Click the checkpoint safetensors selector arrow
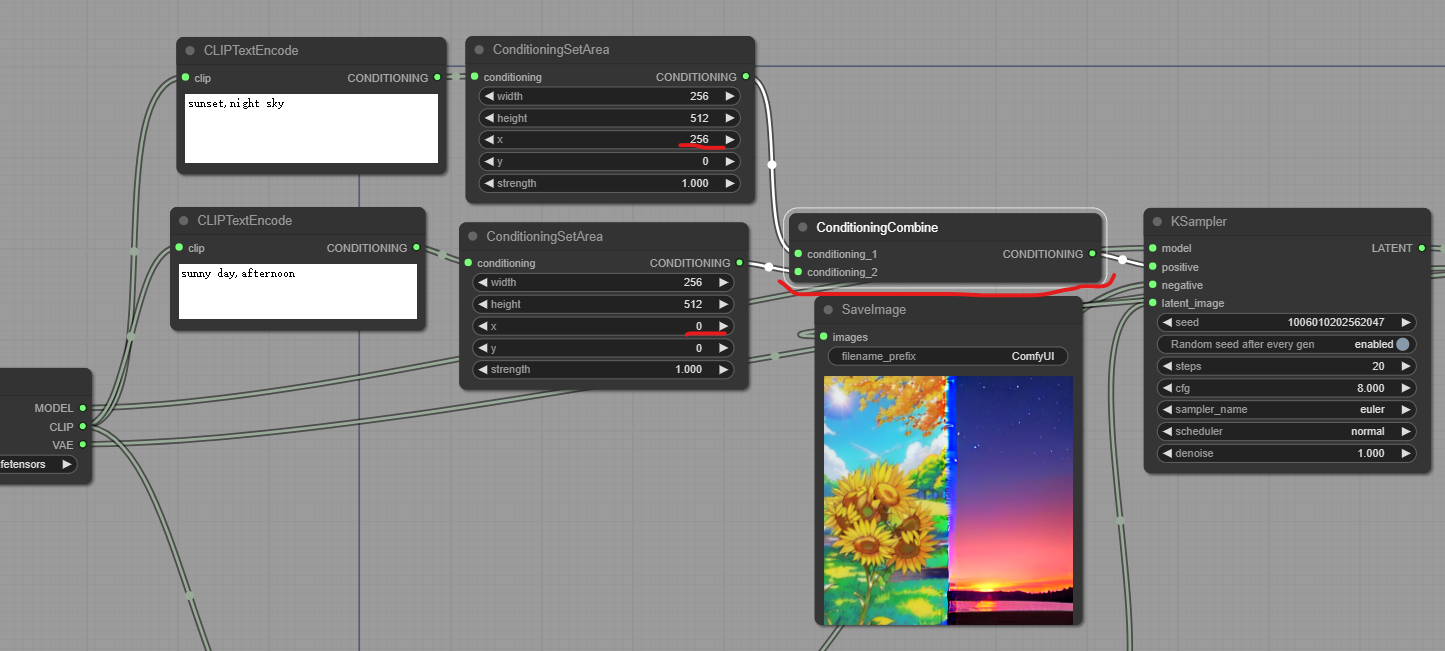This screenshot has width=1445, height=651. [x=66, y=464]
